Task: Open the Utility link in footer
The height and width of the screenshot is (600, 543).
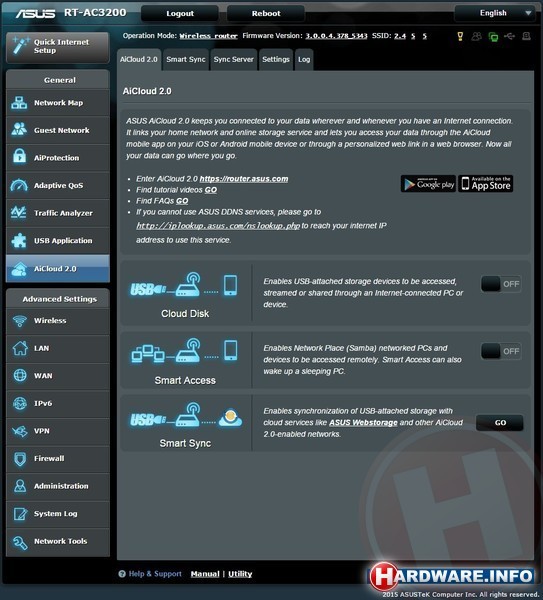Action: [240, 574]
